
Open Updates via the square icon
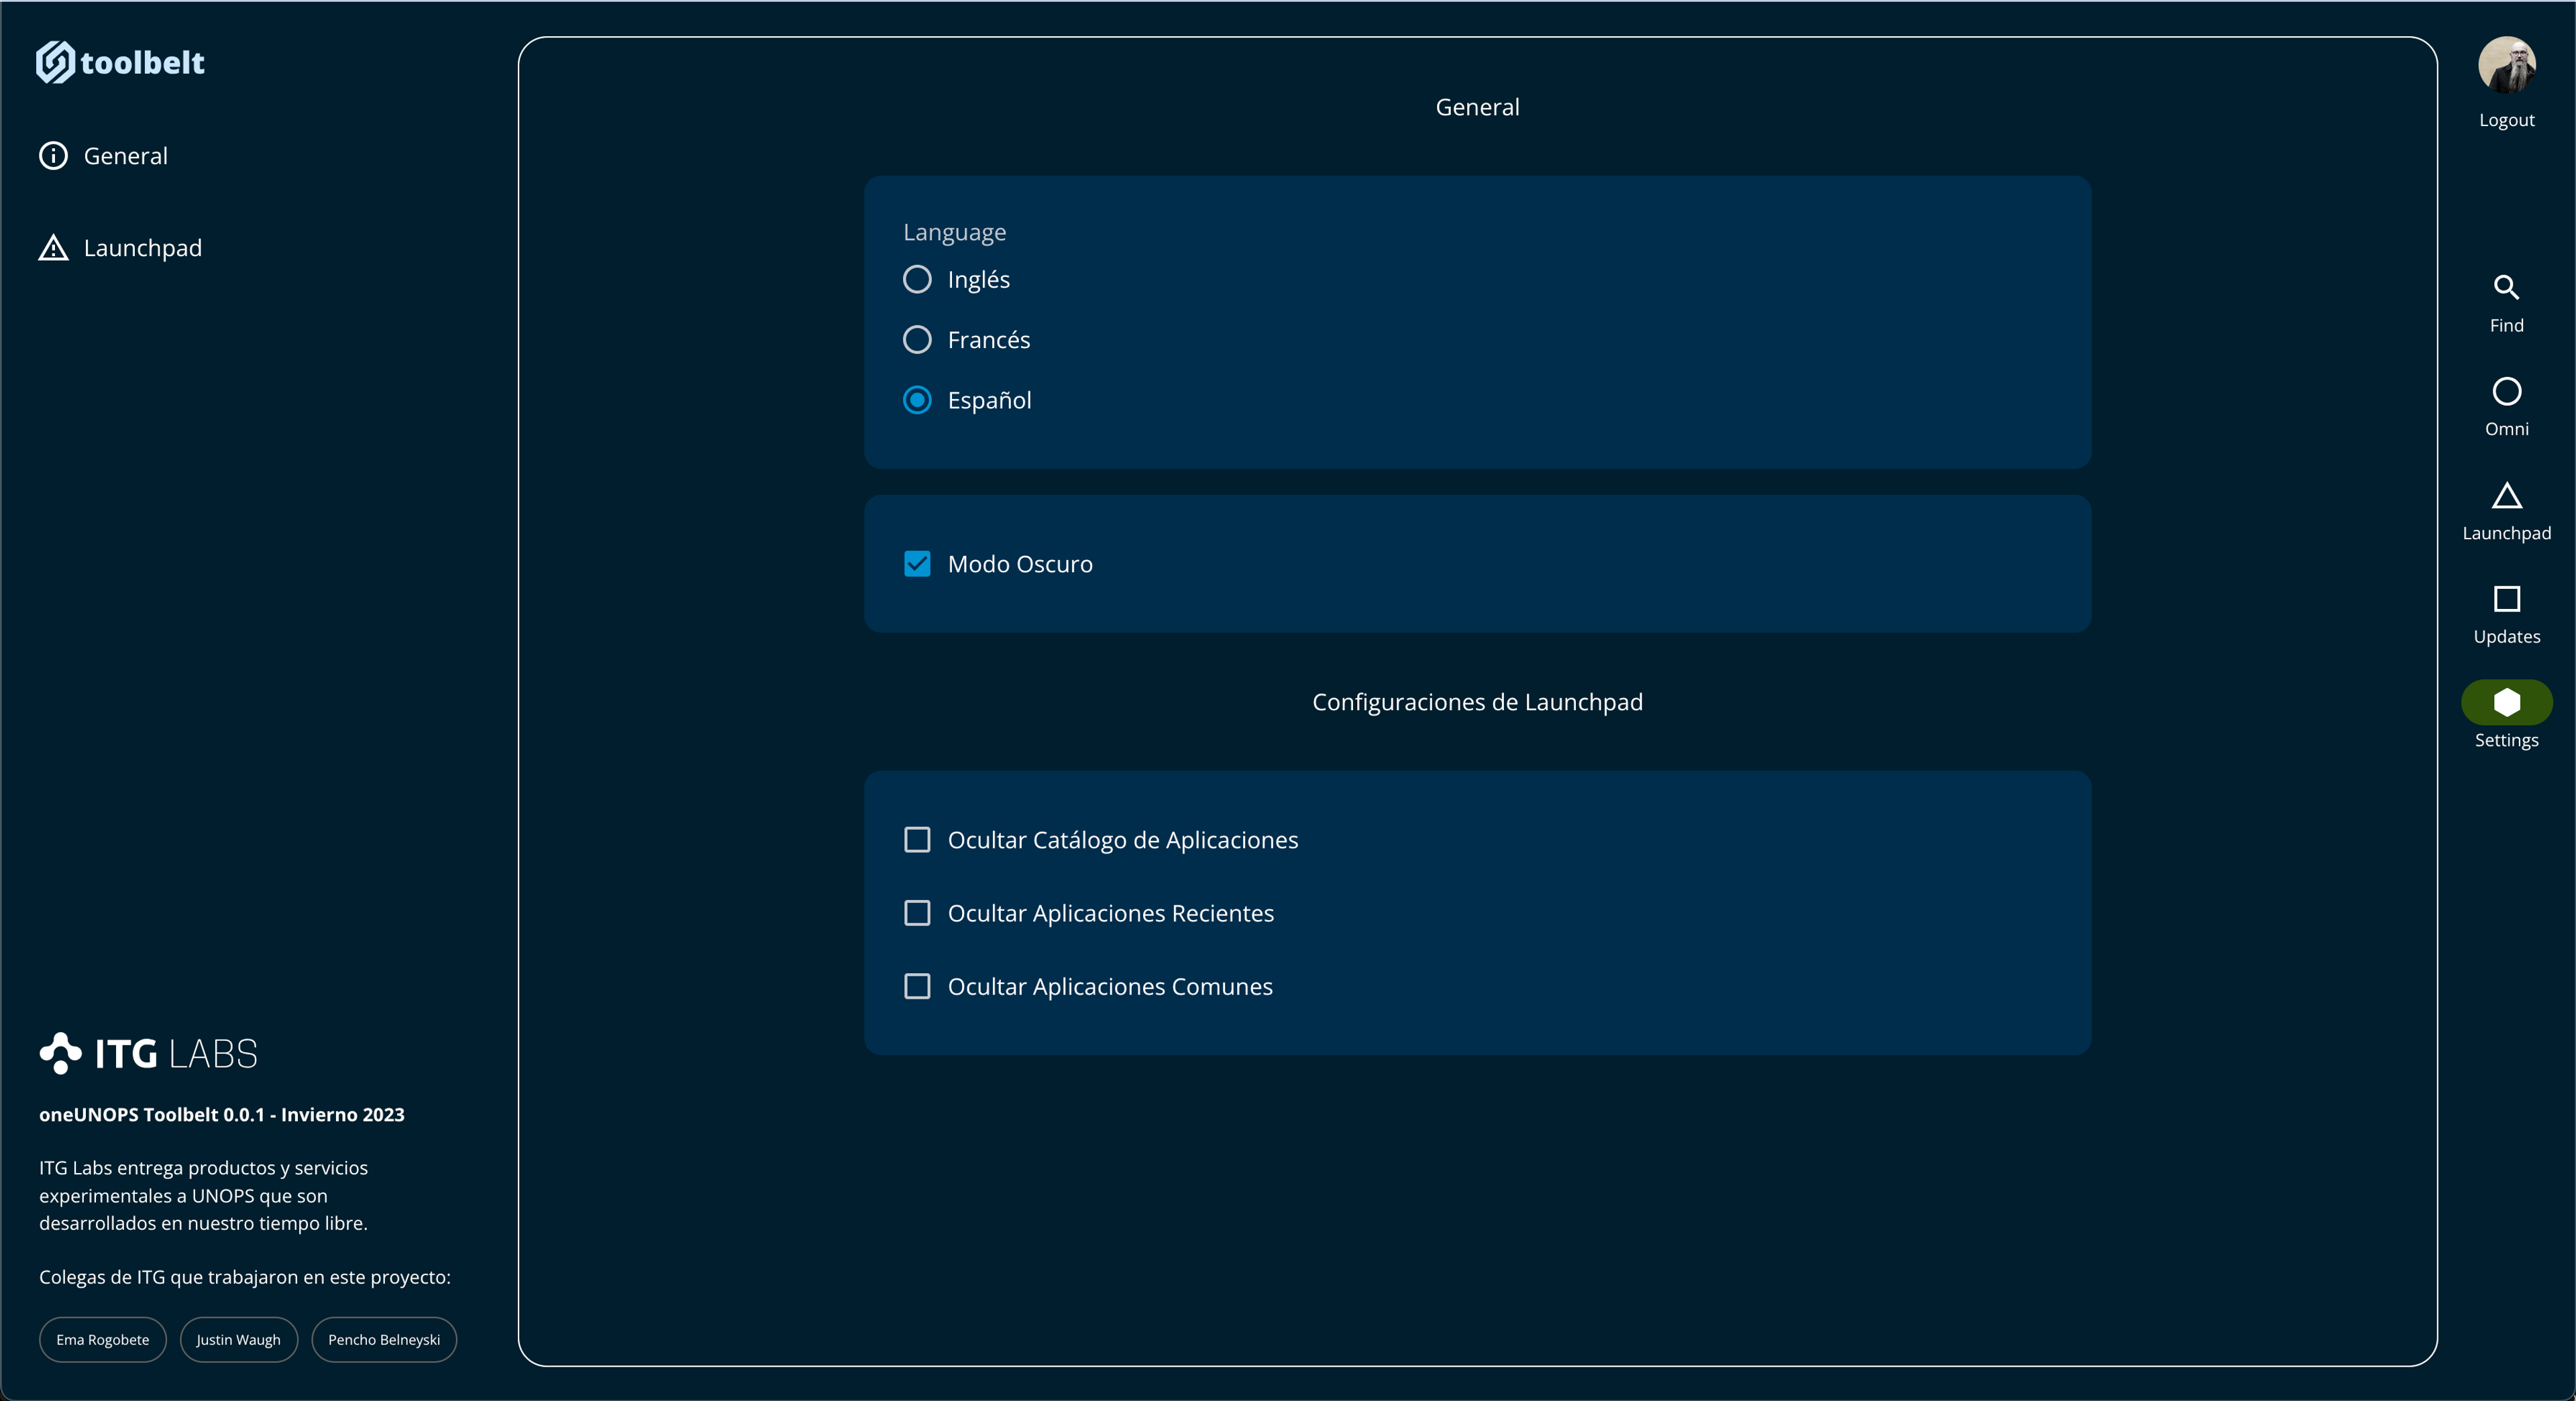coord(2505,599)
